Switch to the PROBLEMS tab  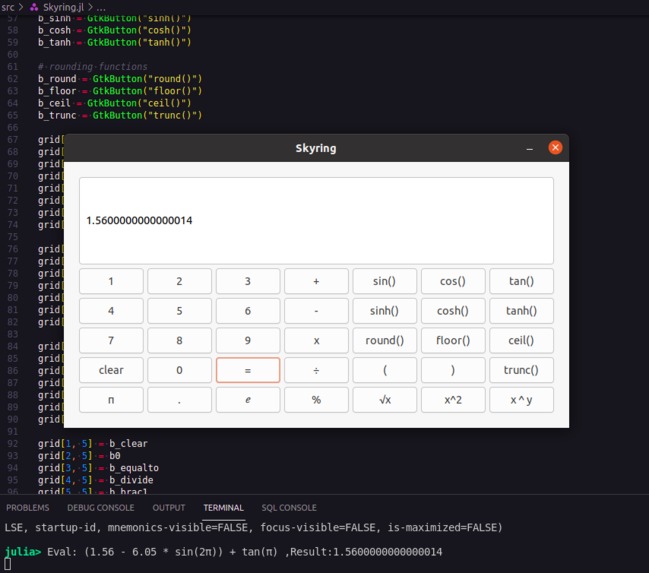pos(28,508)
